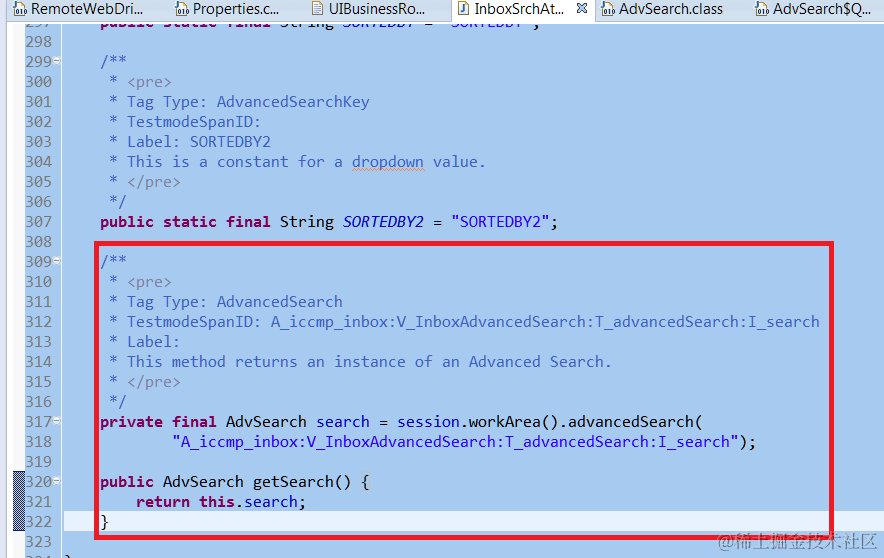Click the session variable on line 317
The width and height of the screenshot is (884, 558).
point(428,422)
